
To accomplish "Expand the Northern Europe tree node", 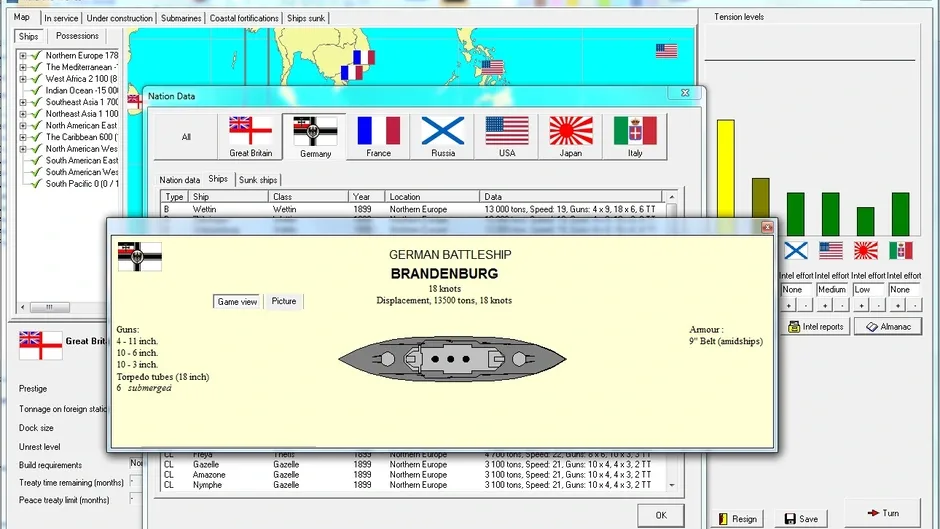I will [x=23, y=56].
